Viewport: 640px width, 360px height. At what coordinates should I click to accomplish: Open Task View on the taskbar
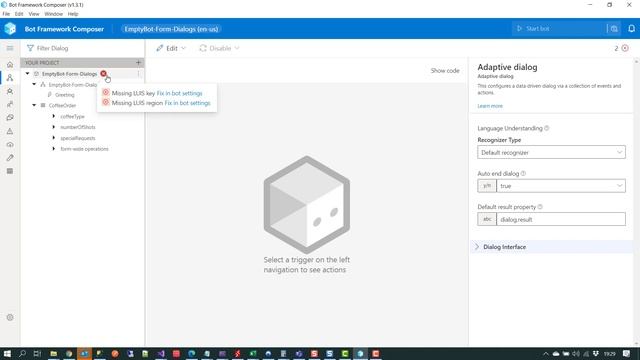[x=37, y=353]
